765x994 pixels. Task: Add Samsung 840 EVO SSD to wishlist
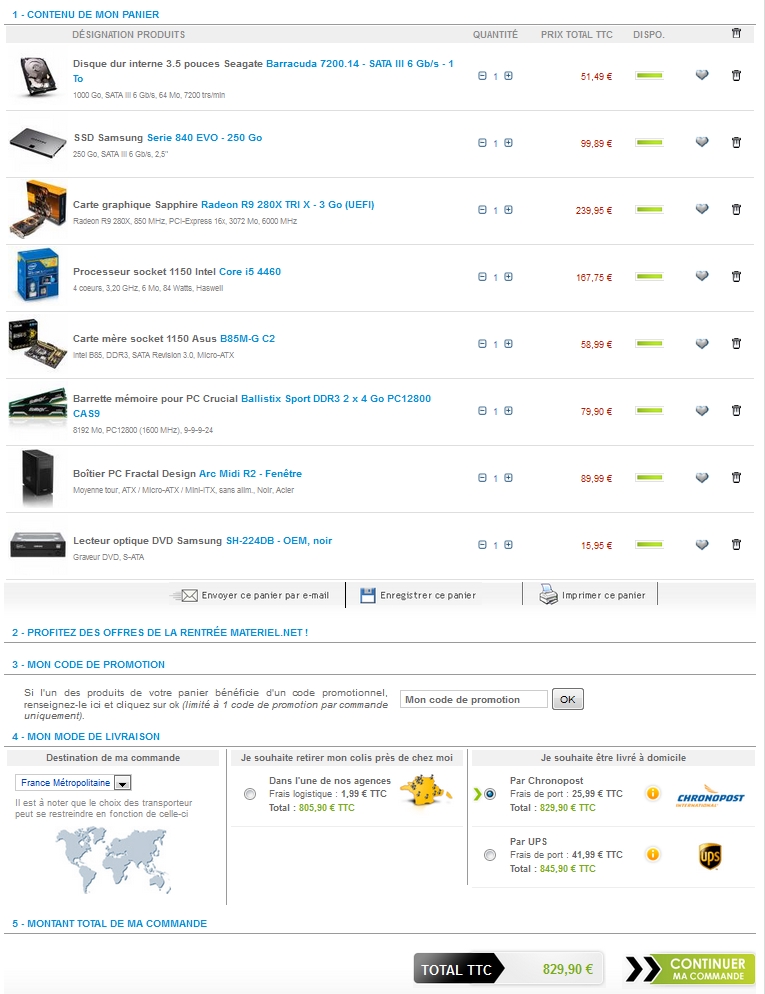tap(702, 142)
